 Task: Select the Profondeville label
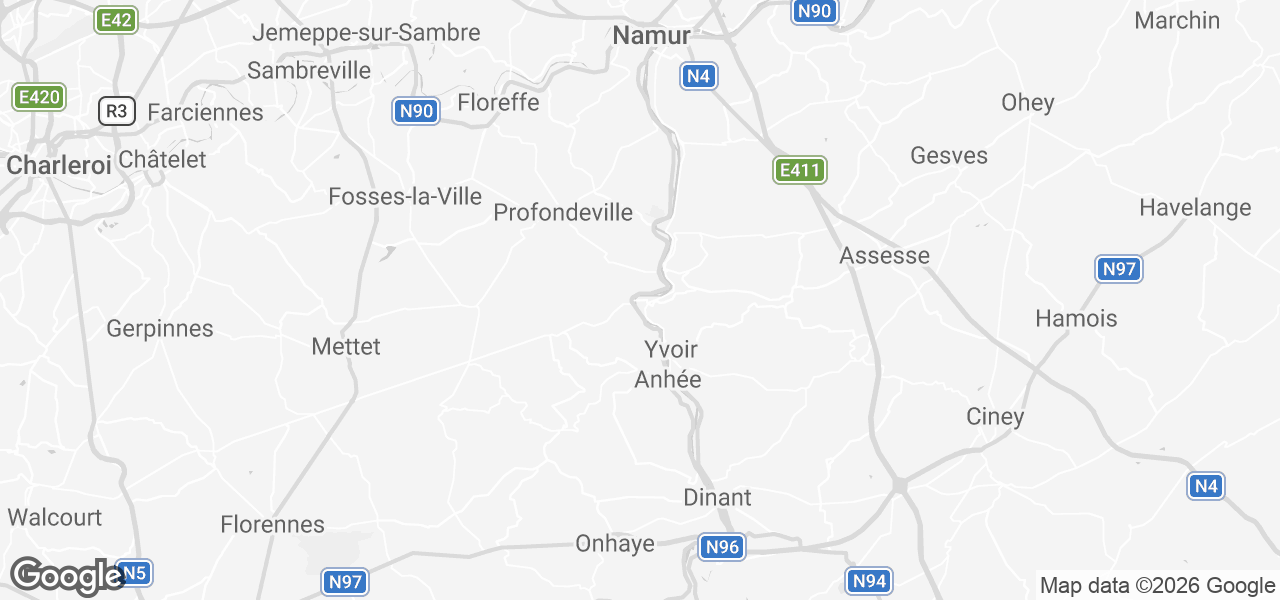point(563,212)
